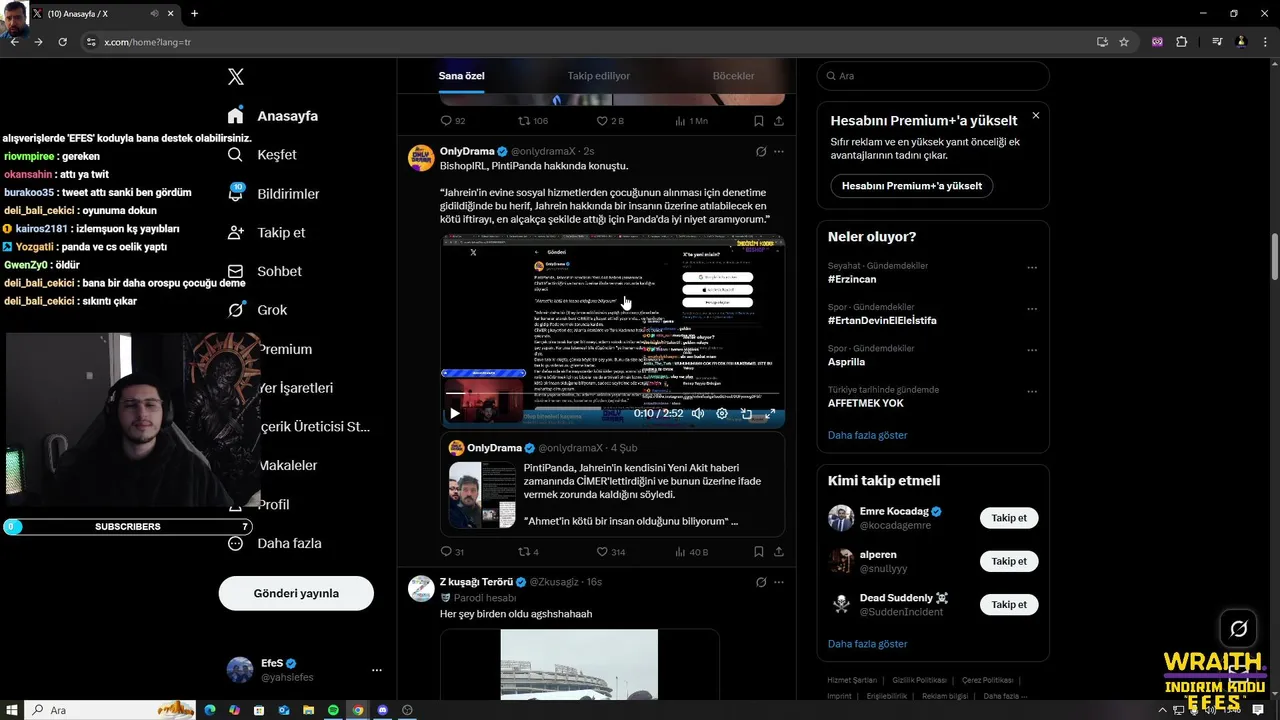Mute the video with speaker icon
Viewport: 1280px width, 720px height.
click(698, 413)
